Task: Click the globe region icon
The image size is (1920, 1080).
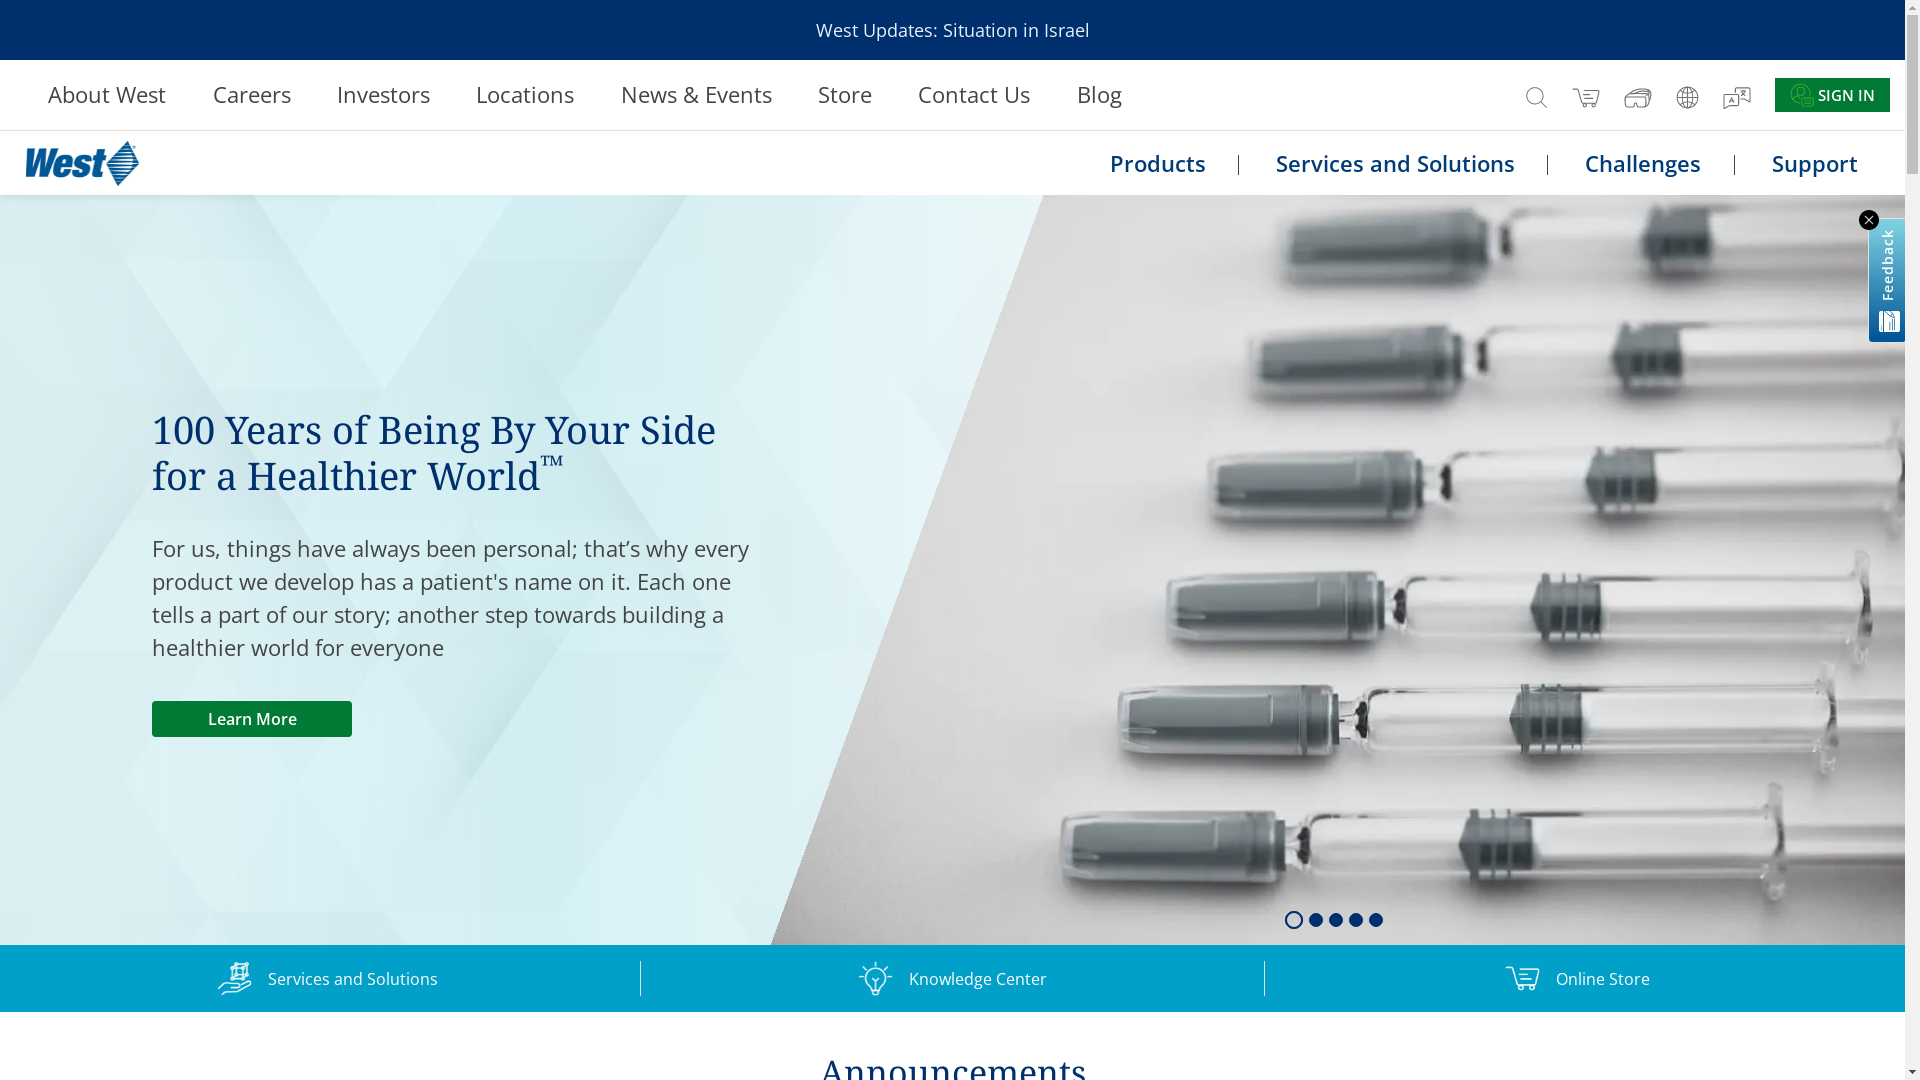Action: click(x=1687, y=97)
